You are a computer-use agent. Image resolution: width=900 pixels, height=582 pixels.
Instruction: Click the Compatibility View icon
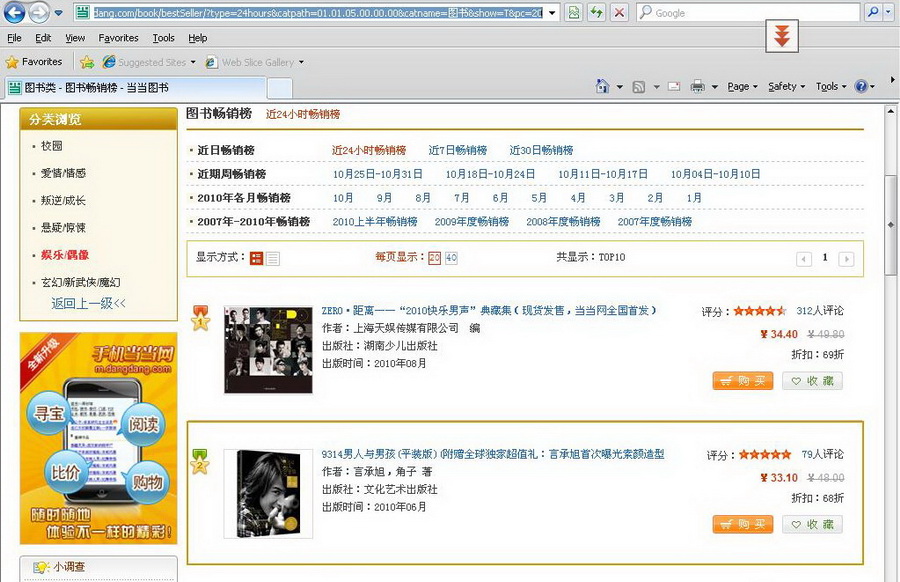(573, 13)
